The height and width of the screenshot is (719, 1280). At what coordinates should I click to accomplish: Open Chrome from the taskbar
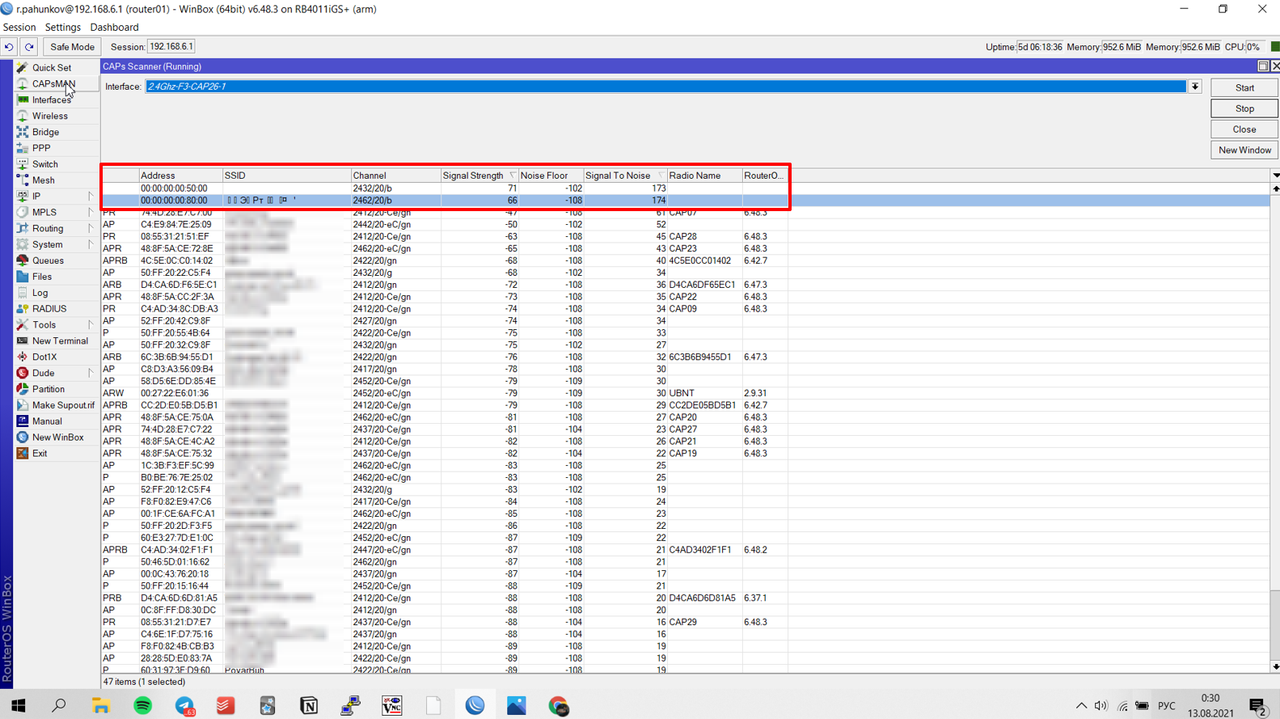(559, 705)
